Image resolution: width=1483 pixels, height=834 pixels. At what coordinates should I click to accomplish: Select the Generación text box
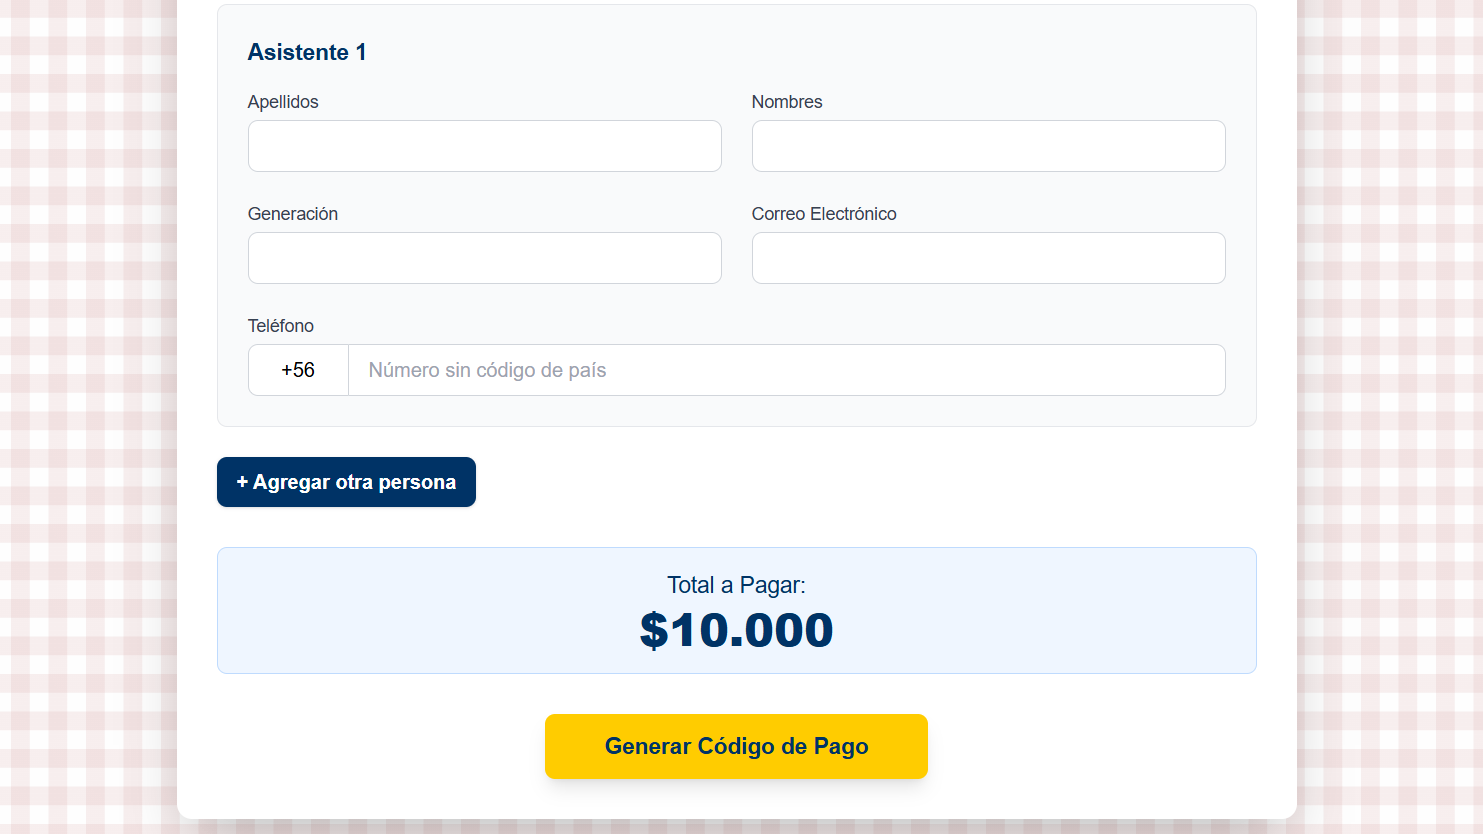click(x=484, y=258)
